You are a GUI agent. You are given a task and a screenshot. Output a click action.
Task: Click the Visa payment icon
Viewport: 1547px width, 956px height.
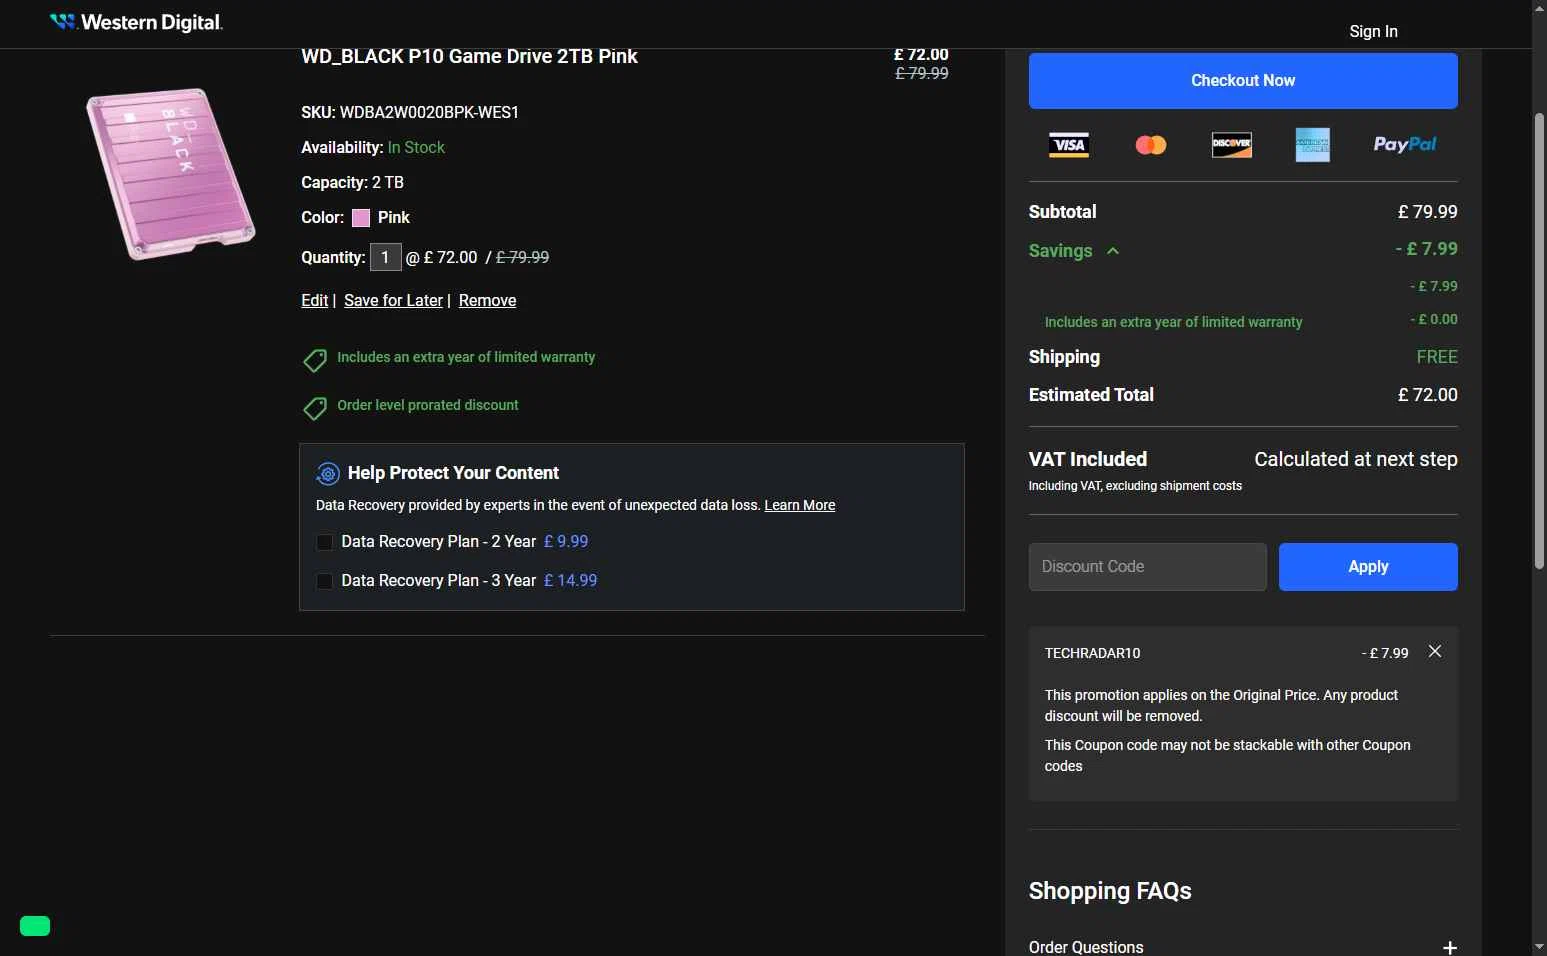[x=1069, y=145]
